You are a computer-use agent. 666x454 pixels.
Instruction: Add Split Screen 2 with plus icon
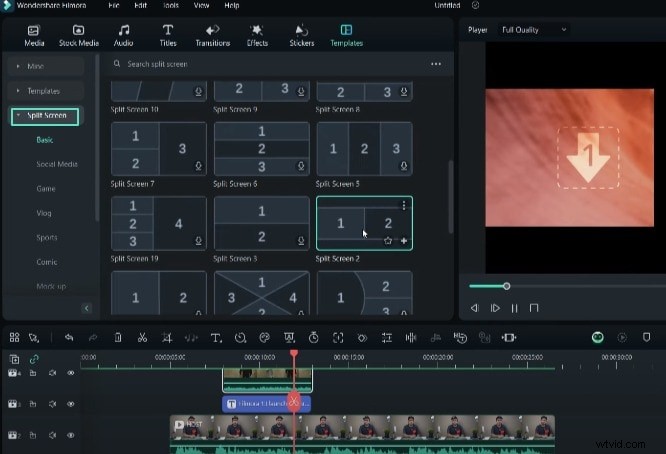click(x=404, y=241)
